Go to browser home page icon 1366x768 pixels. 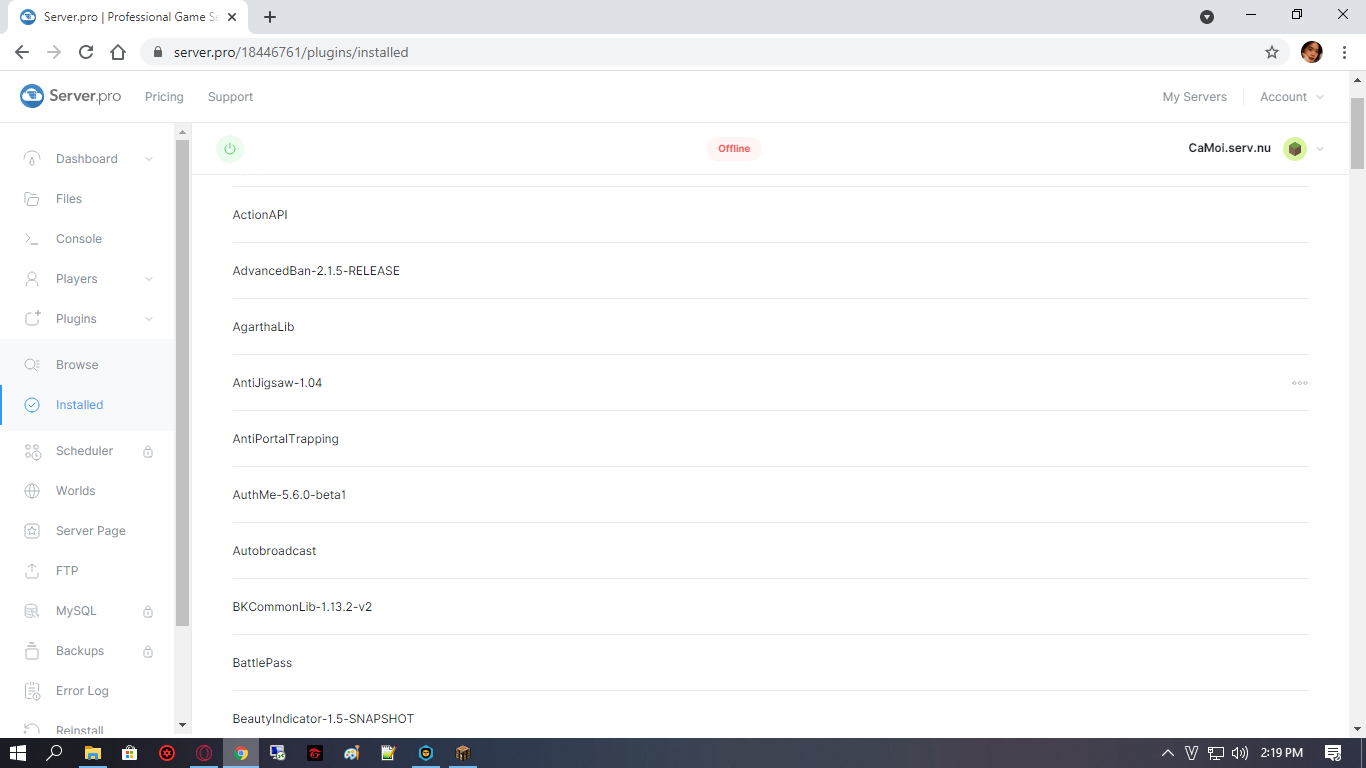coord(118,52)
